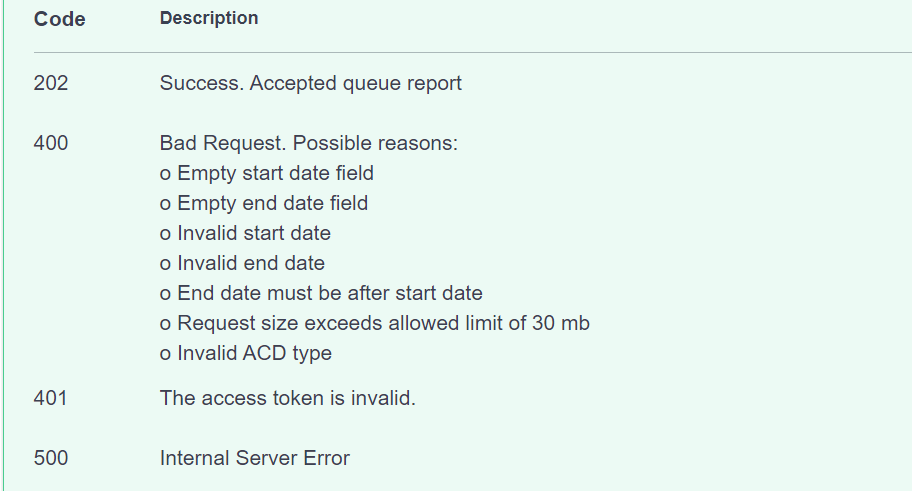Click the bullet before Invalid ACD type
Screen dimensions: 912x491
(x=165, y=354)
